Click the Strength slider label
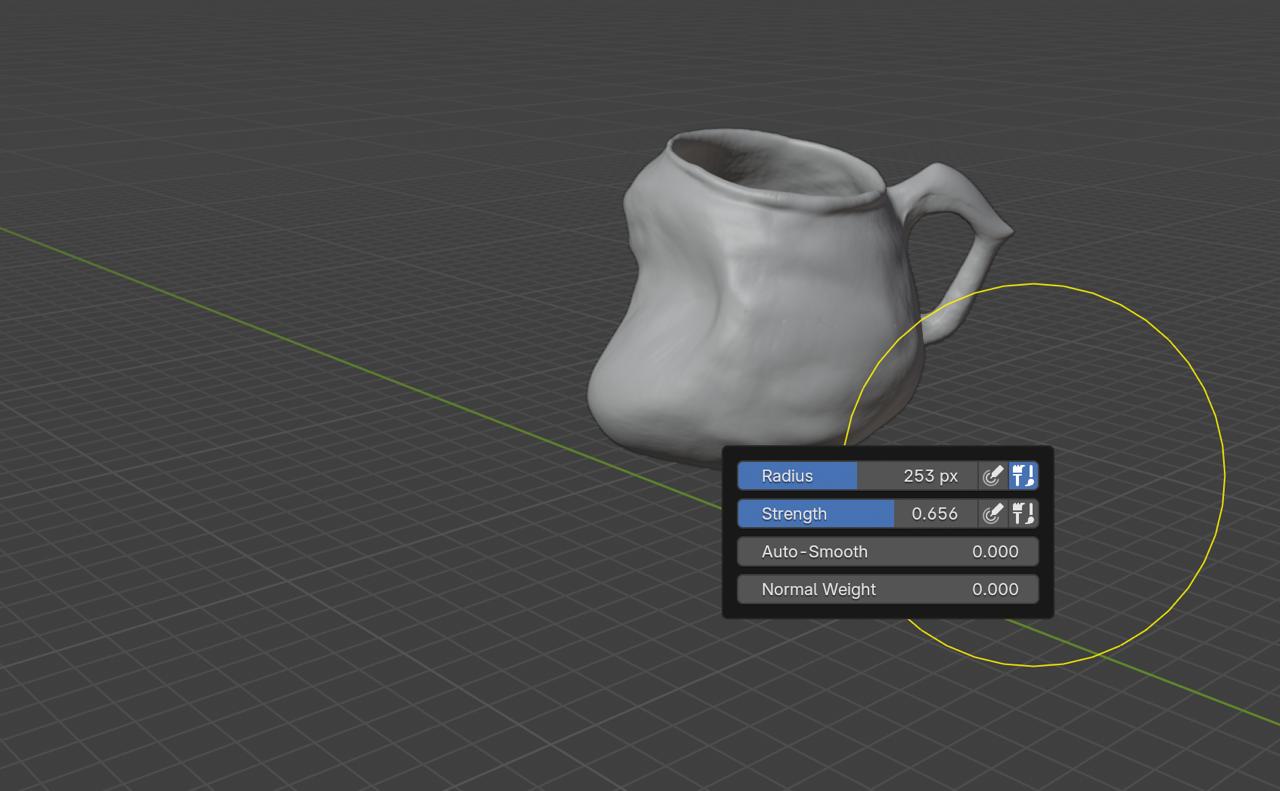The image size is (1280, 791). [x=794, y=514]
